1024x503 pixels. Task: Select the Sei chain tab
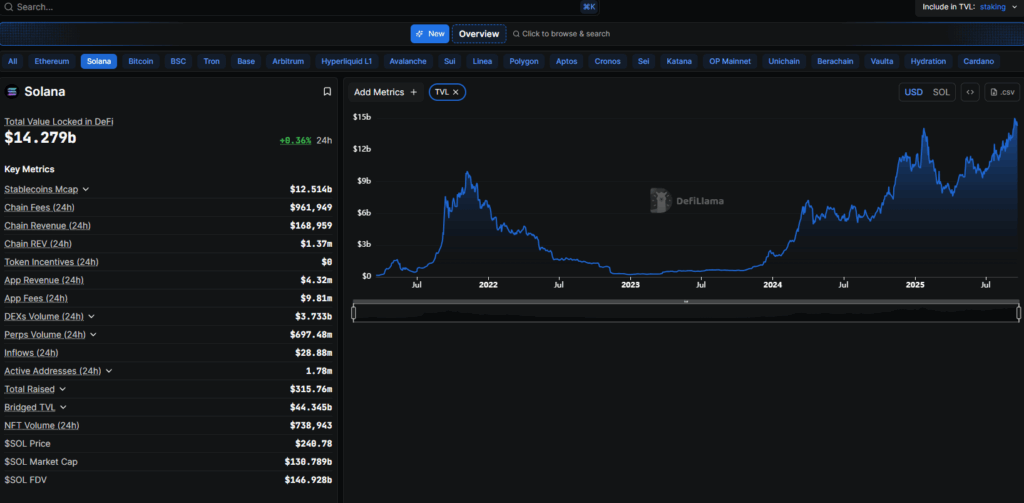[x=644, y=61]
